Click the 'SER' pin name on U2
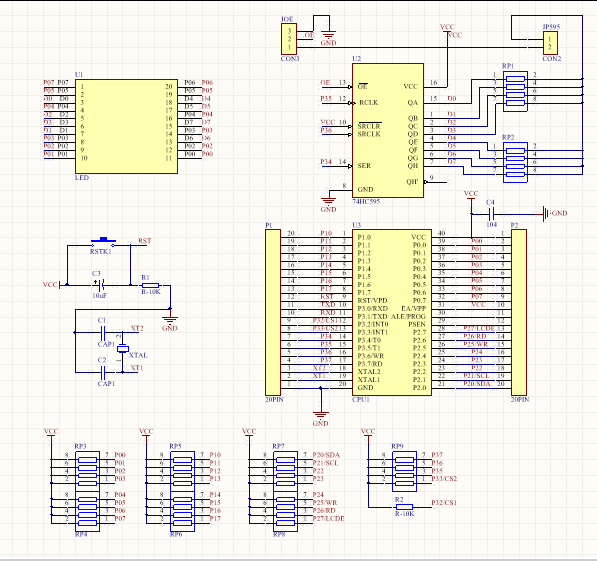Viewport: 597px width, 561px height. [x=364, y=166]
